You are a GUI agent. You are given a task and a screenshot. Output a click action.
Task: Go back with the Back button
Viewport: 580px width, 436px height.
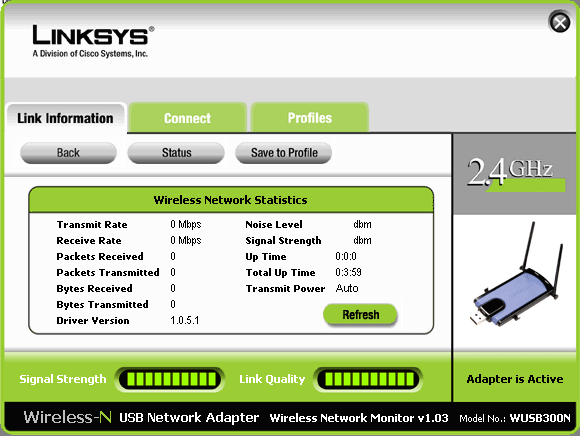coord(68,153)
